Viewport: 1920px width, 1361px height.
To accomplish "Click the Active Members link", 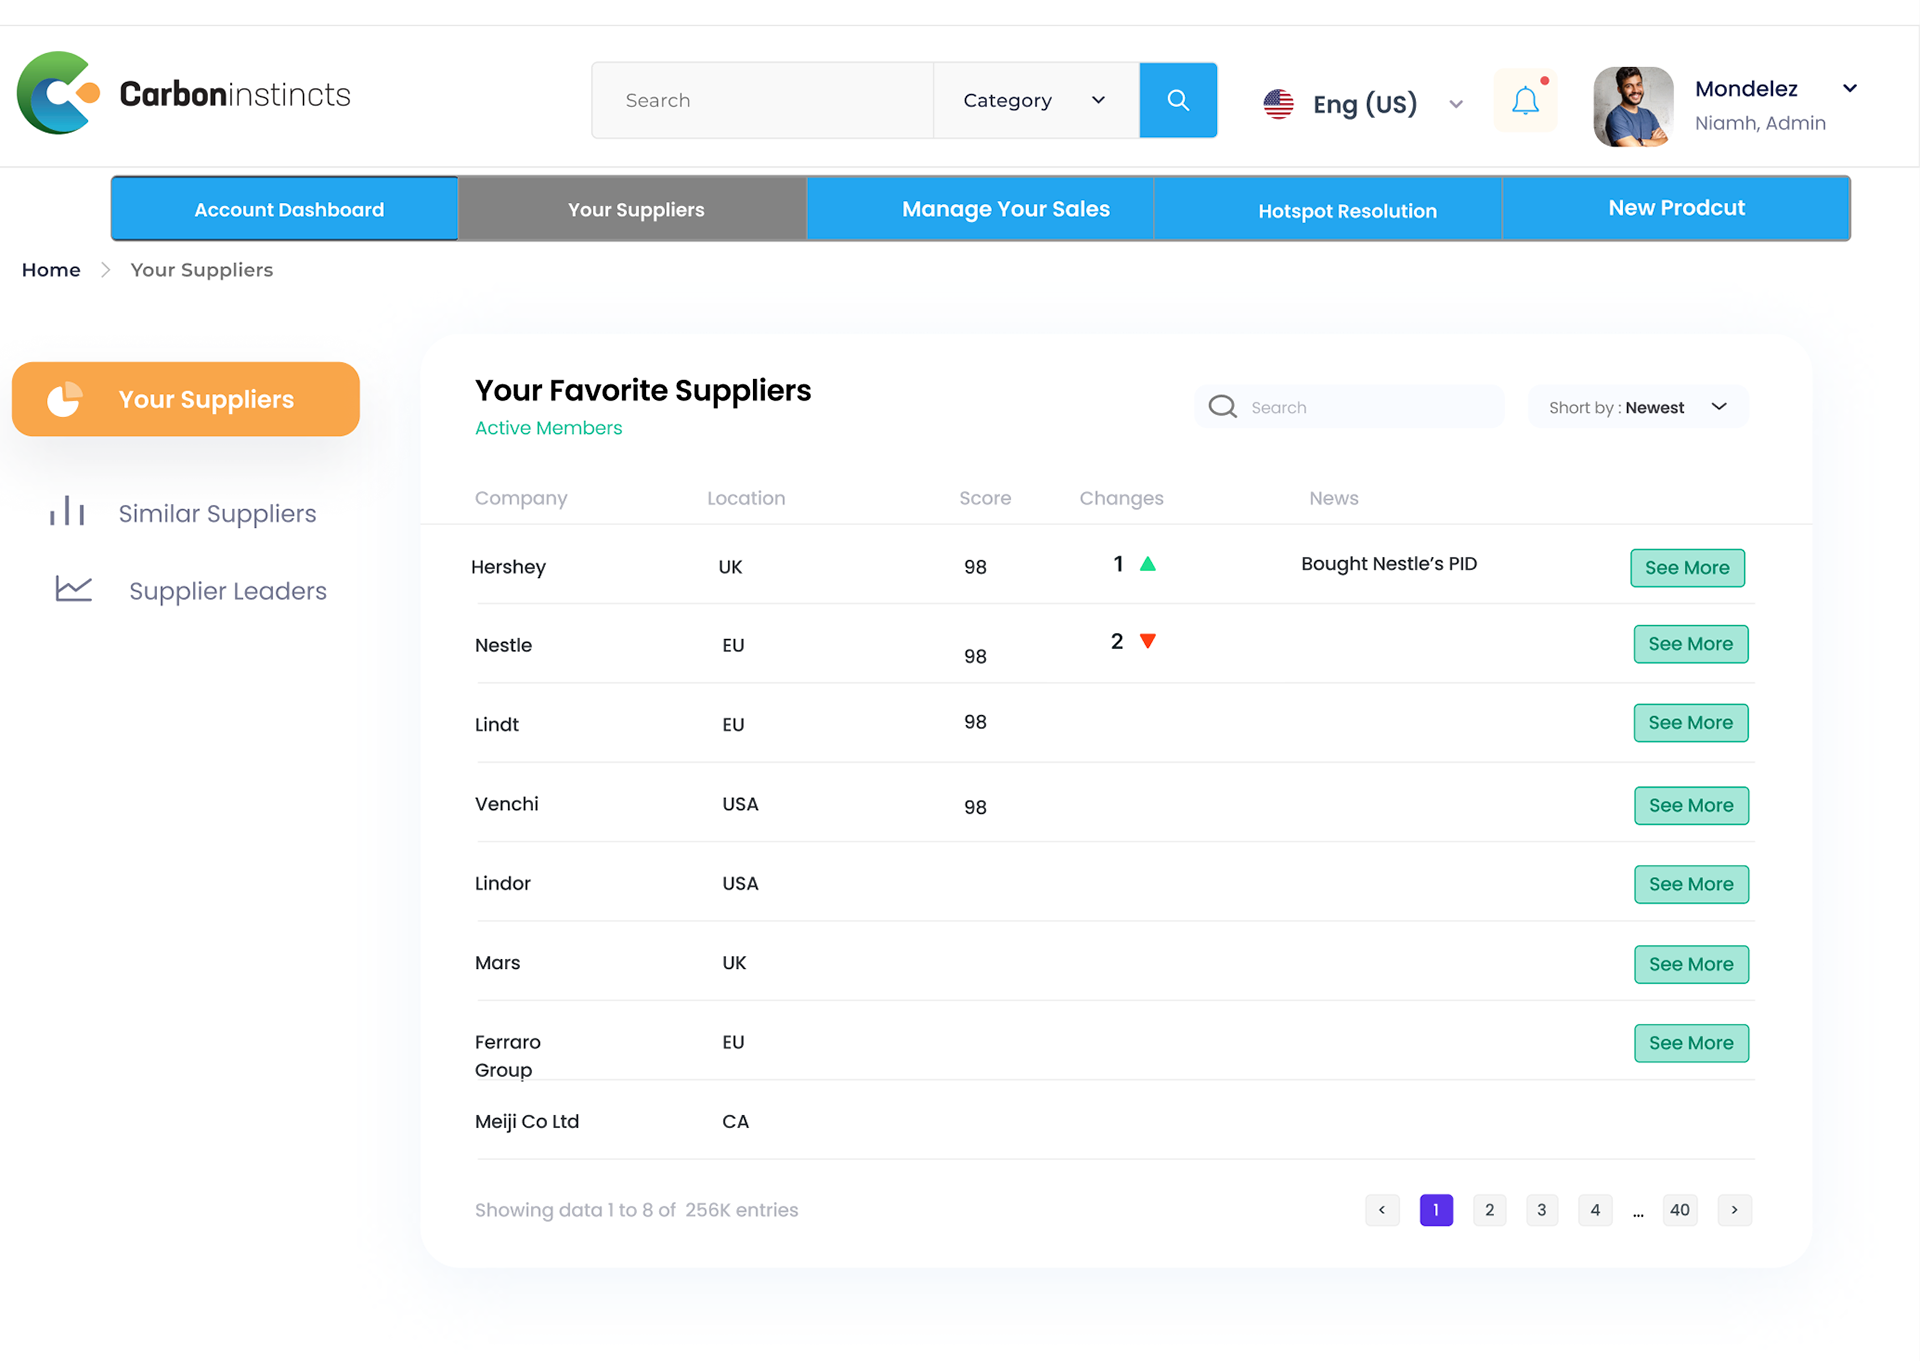I will pos(548,428).
